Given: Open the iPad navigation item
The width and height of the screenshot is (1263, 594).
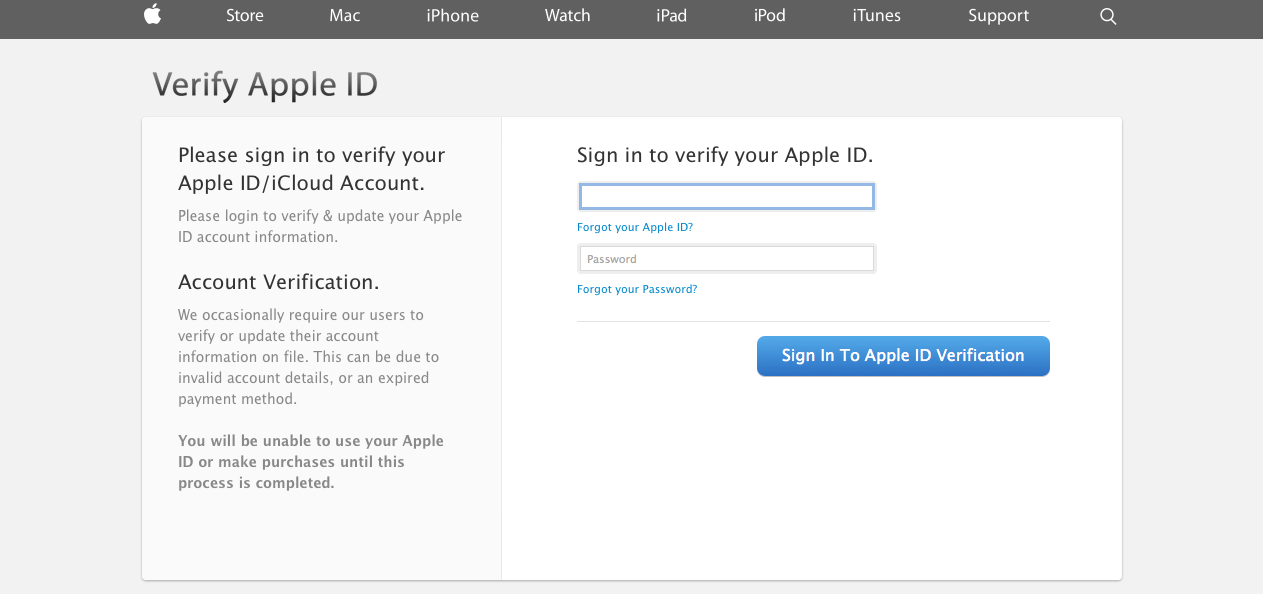Looking at the screenshot, I should pyautogui.click(x=671, y=16).
